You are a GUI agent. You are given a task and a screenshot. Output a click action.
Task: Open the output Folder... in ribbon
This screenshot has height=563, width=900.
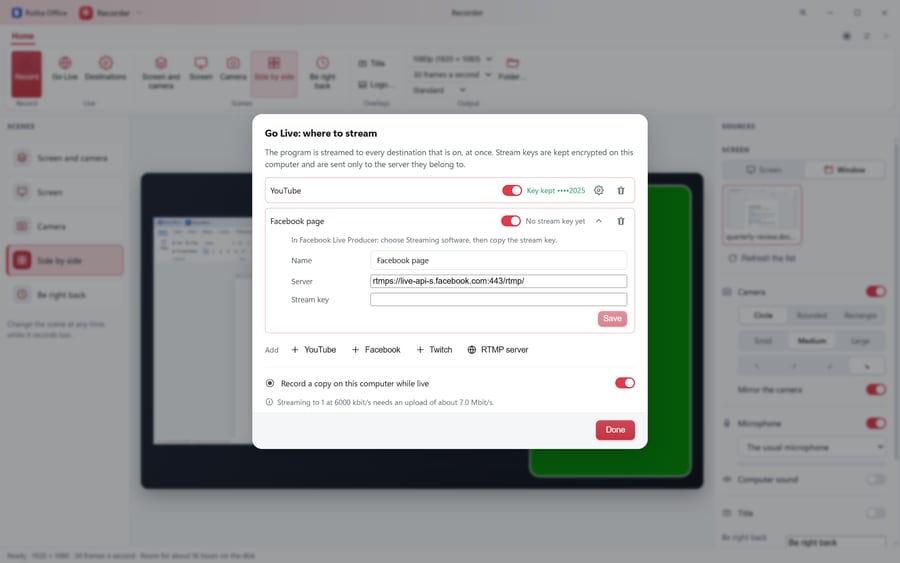pos(512,69)
